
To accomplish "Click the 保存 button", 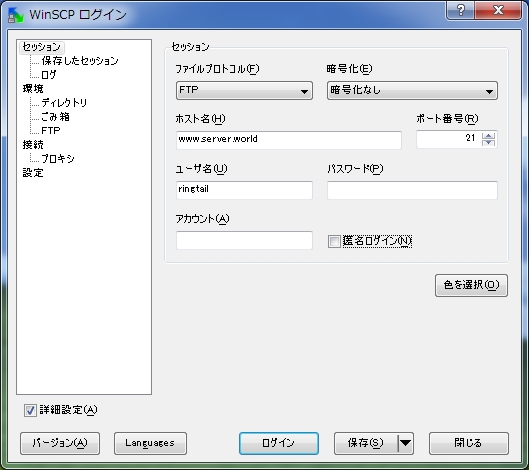I will click(x=366, y=443).
